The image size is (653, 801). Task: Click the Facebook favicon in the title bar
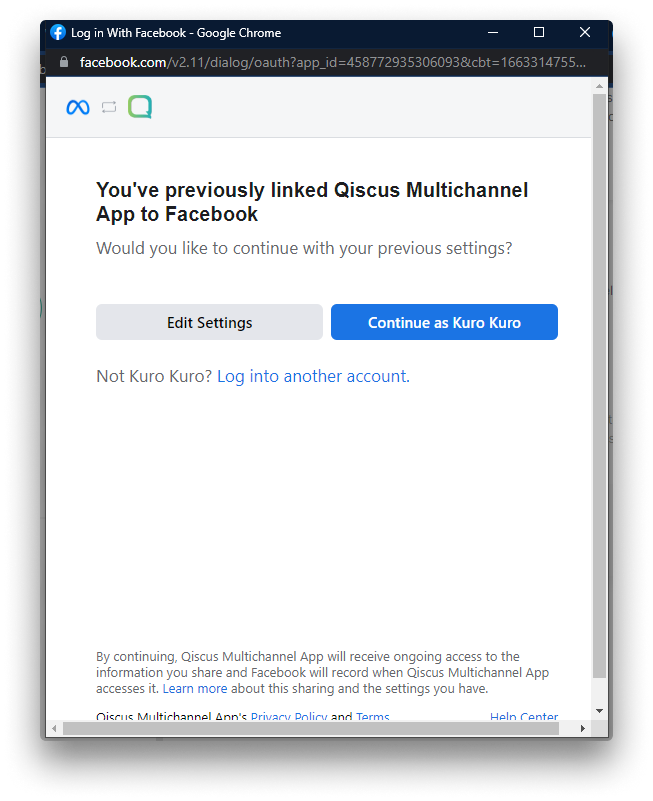tap(58, 33)
